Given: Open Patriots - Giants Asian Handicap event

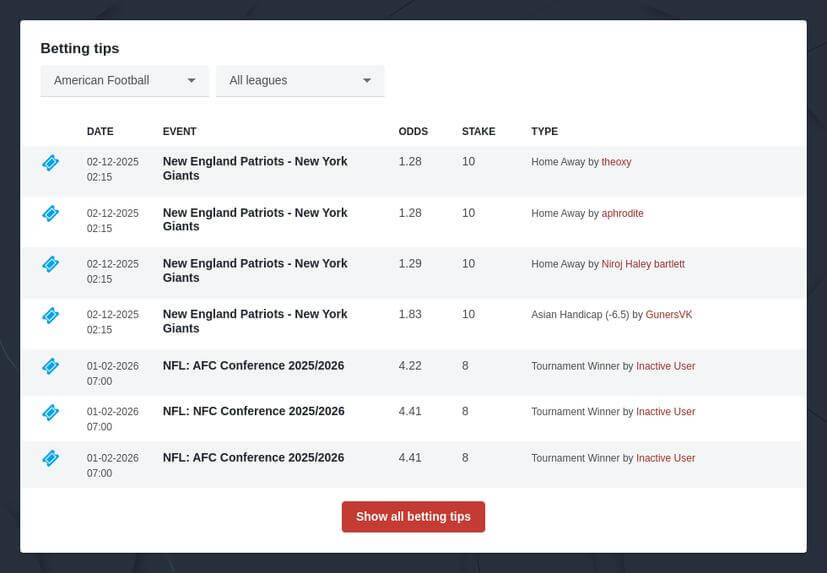Looking at the screenshot, I should click(x=255, y=321).
